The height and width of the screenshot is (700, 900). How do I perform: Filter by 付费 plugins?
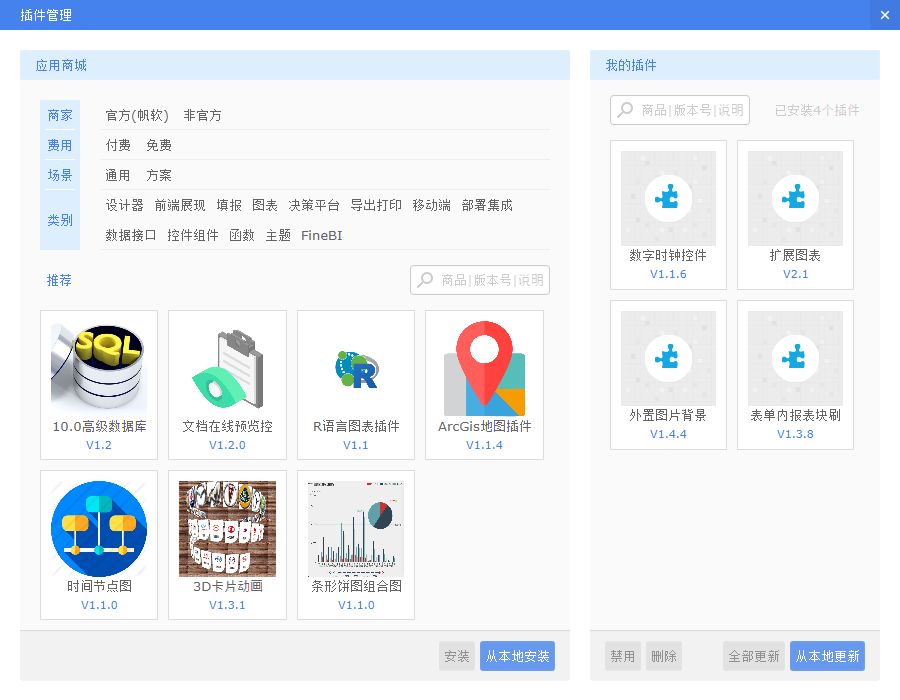118,145
